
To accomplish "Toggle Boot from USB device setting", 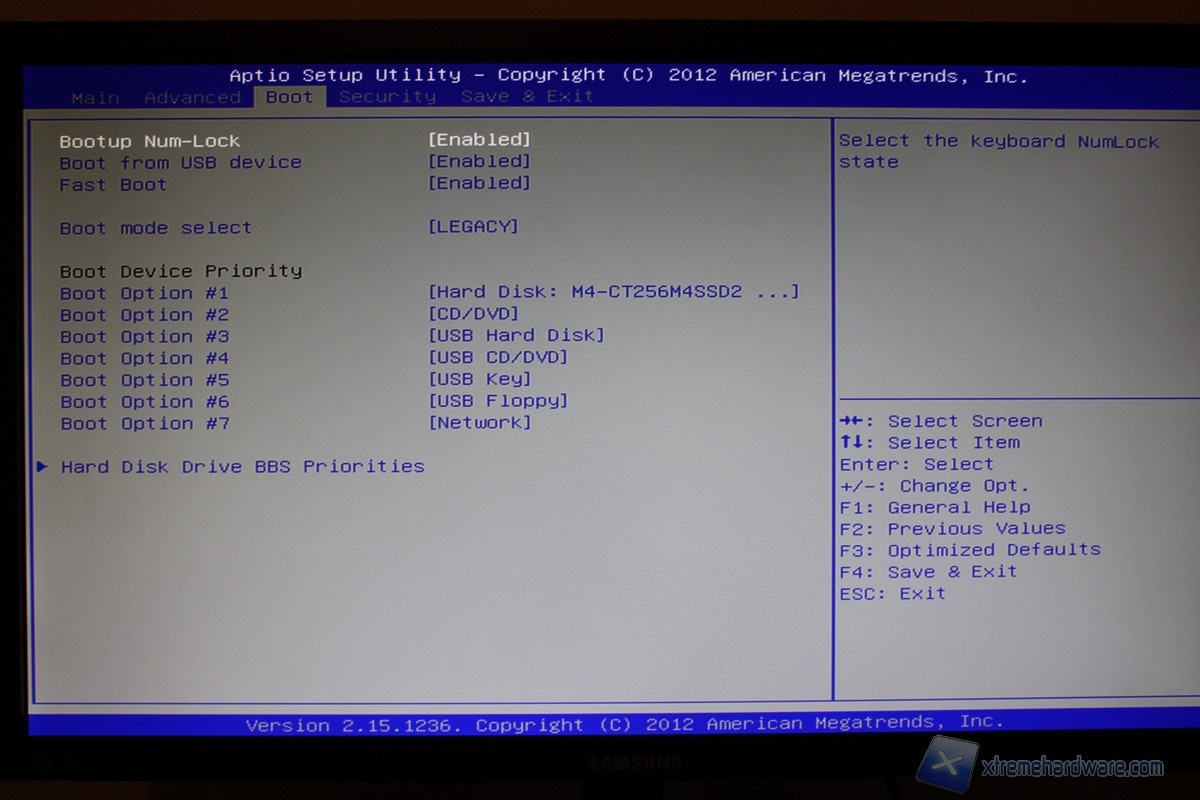I will (479, 162).
